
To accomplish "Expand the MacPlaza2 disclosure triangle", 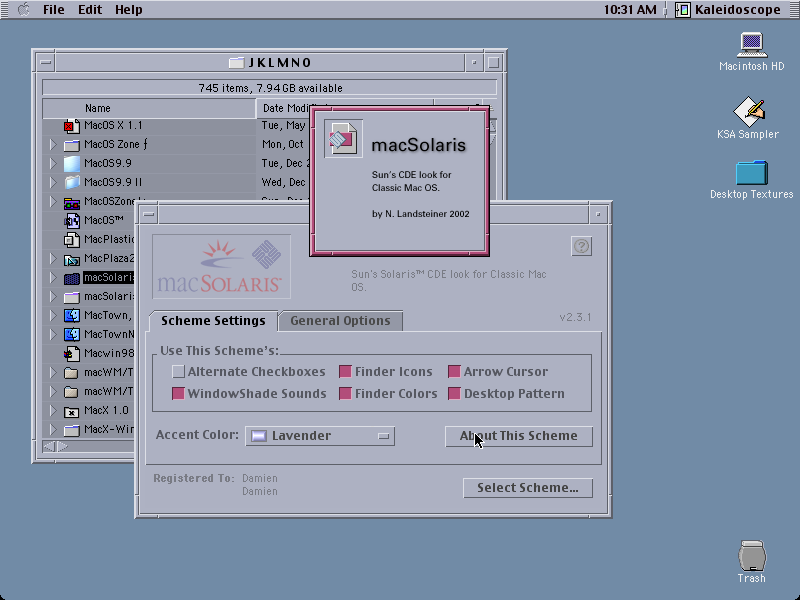I will [x=53, y=258].
